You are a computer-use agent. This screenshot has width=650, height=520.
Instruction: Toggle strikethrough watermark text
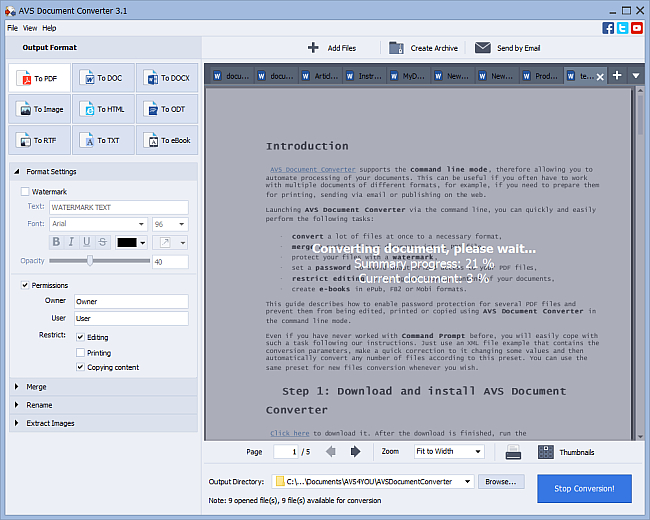click(102, 242)
